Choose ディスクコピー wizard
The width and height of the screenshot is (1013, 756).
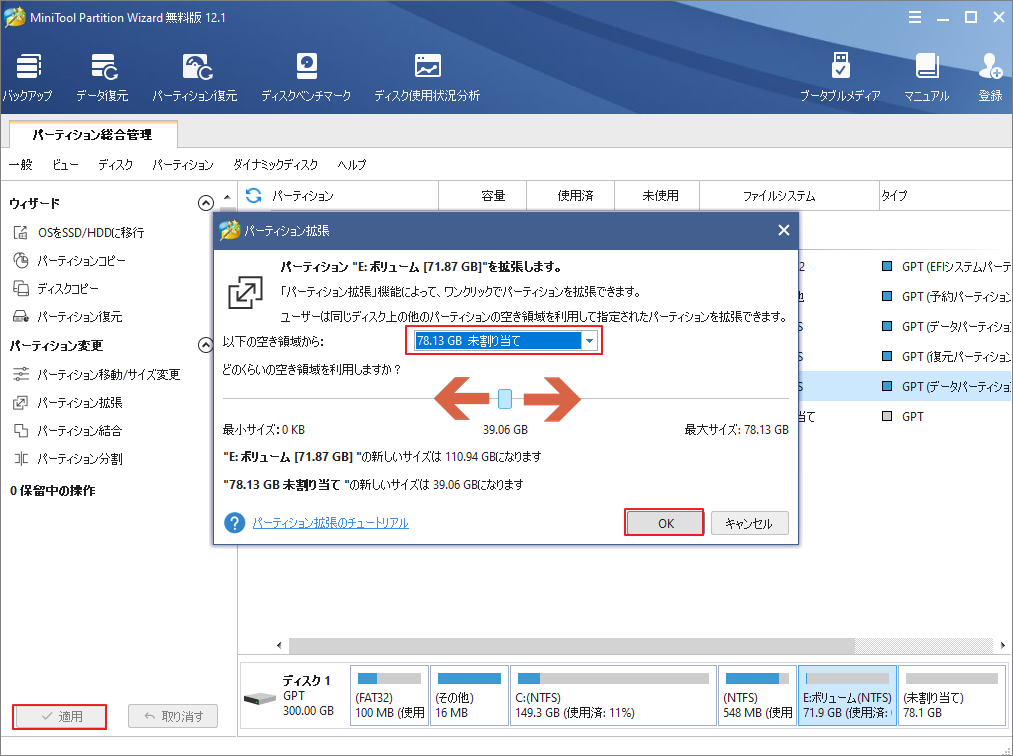point(56,289)
